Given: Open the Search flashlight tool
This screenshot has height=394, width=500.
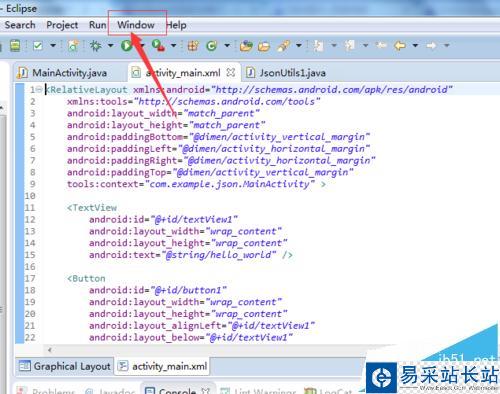Looking at the screenshot, I should [283, 45].
